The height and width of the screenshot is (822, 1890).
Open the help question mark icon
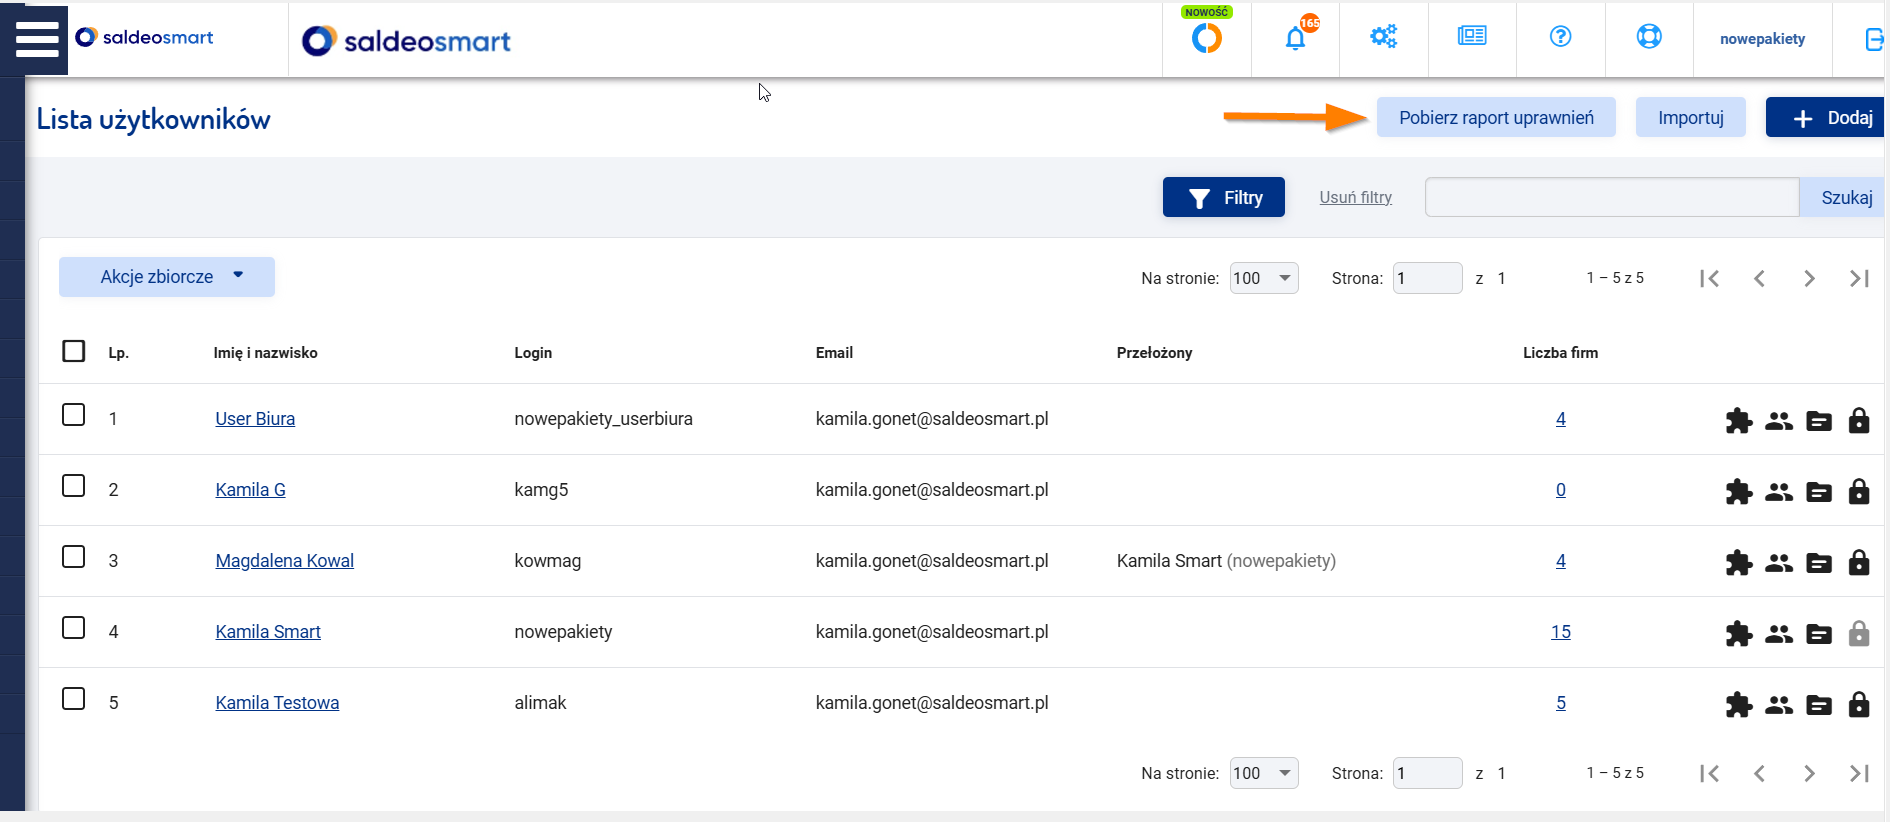tap(1560, 37)
